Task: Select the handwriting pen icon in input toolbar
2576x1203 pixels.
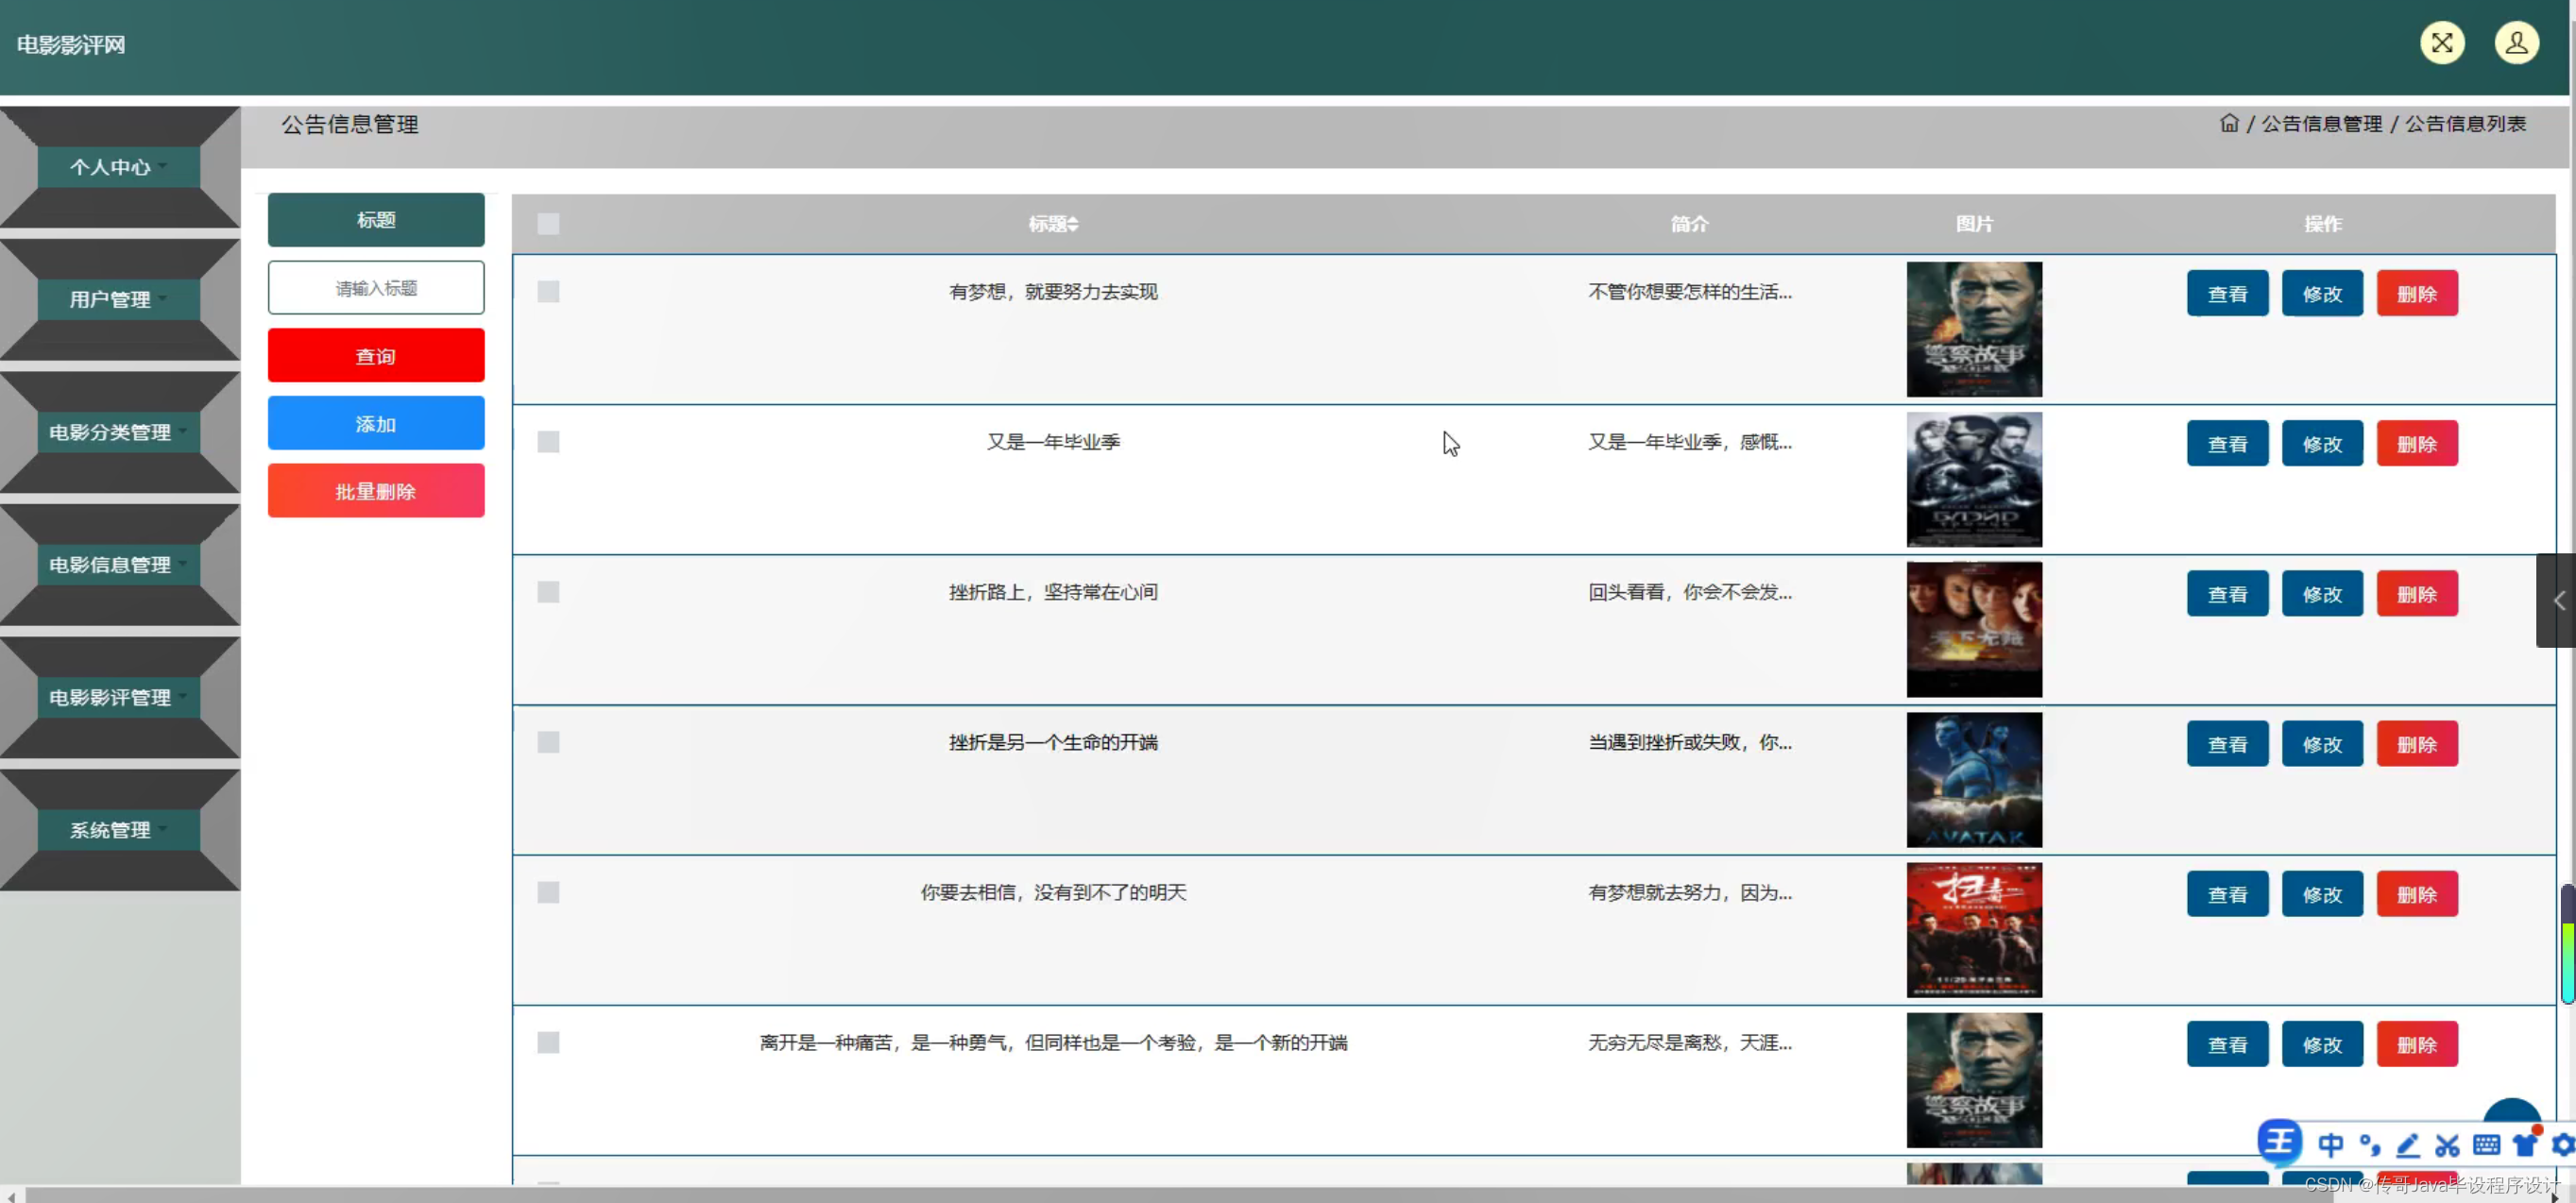Action: [x=2409, y=1145]
